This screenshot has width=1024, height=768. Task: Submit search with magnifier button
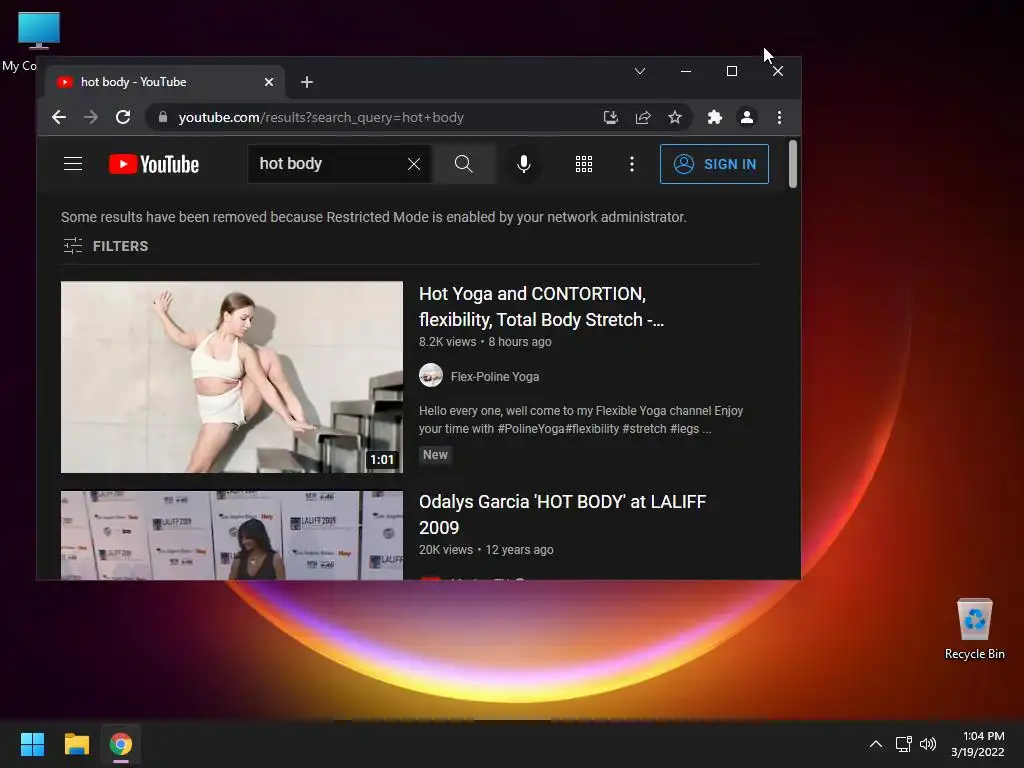[x=464, y=164]
